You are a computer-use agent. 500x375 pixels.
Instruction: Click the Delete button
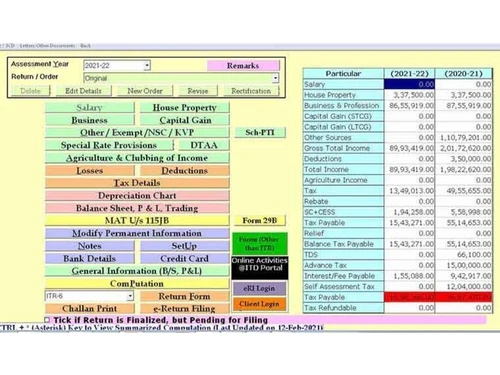coord(30,91)
